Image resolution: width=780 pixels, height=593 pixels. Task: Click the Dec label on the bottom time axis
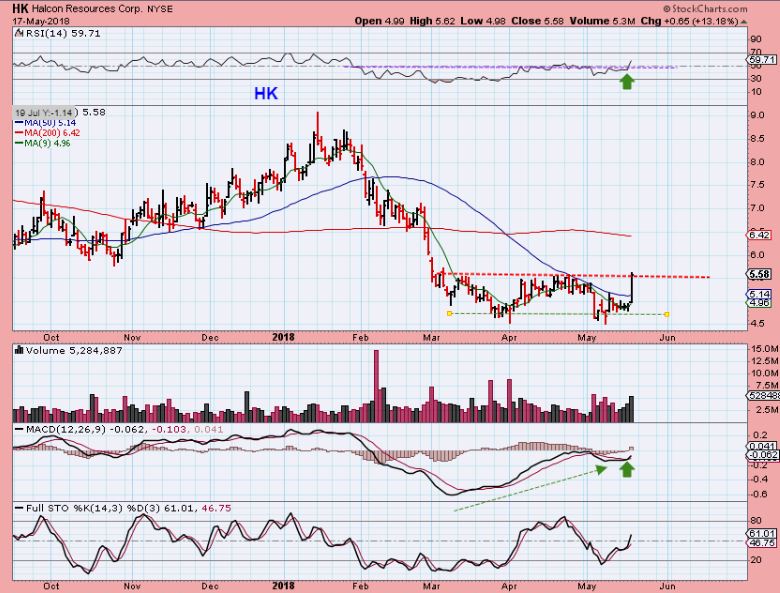[x=210, y=586]
